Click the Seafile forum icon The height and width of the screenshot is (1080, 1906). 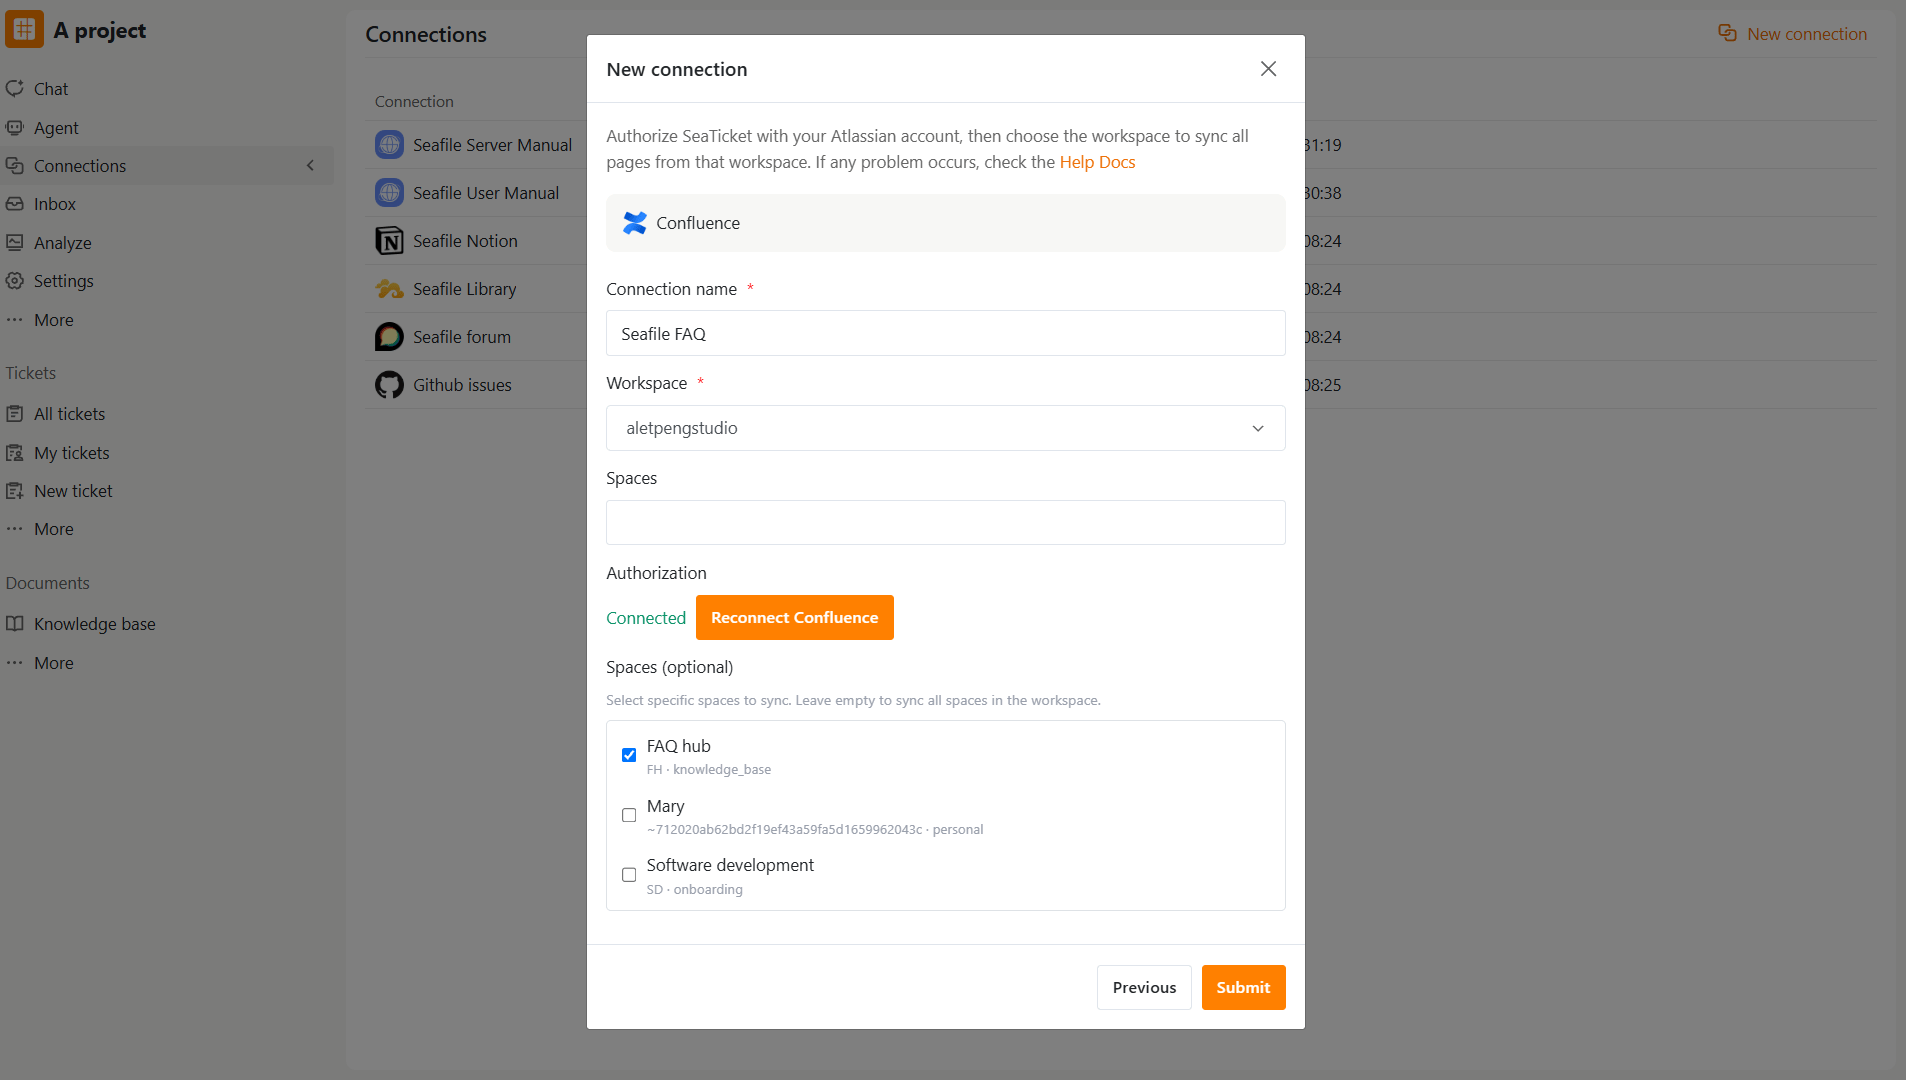pyautogui.click(x=389, y=337)
